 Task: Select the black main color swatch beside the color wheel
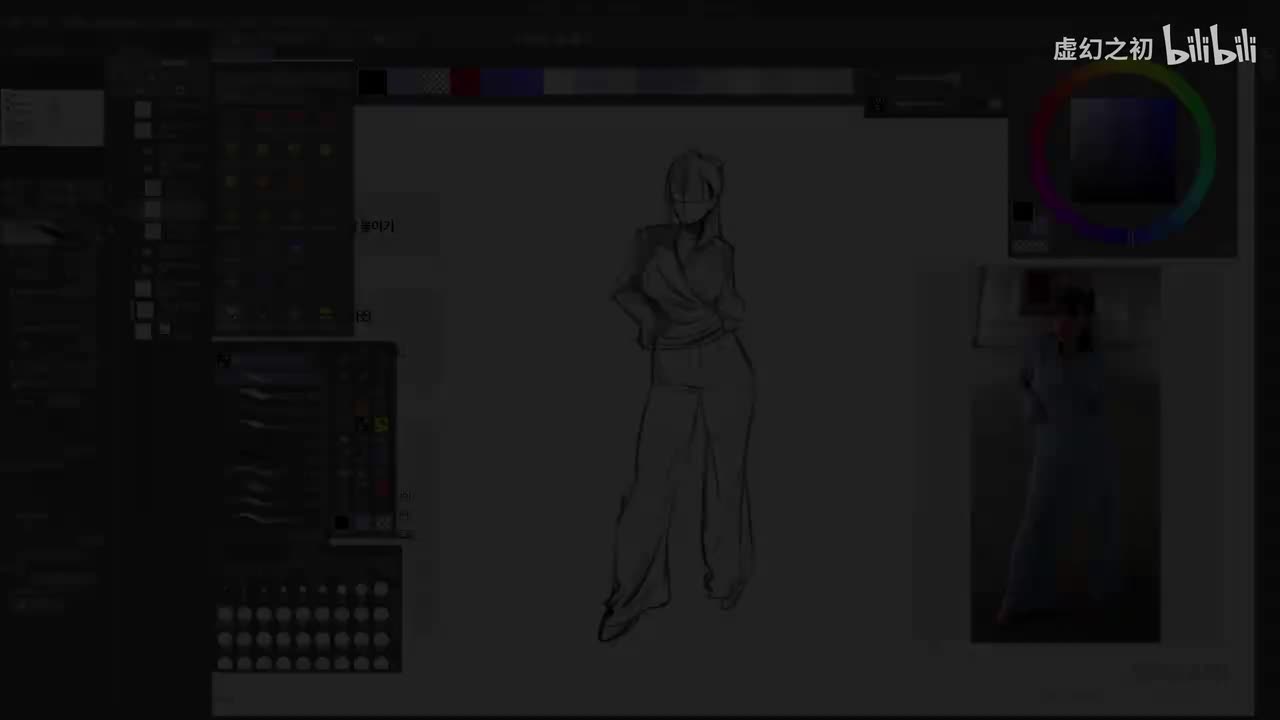[1022, 212]
